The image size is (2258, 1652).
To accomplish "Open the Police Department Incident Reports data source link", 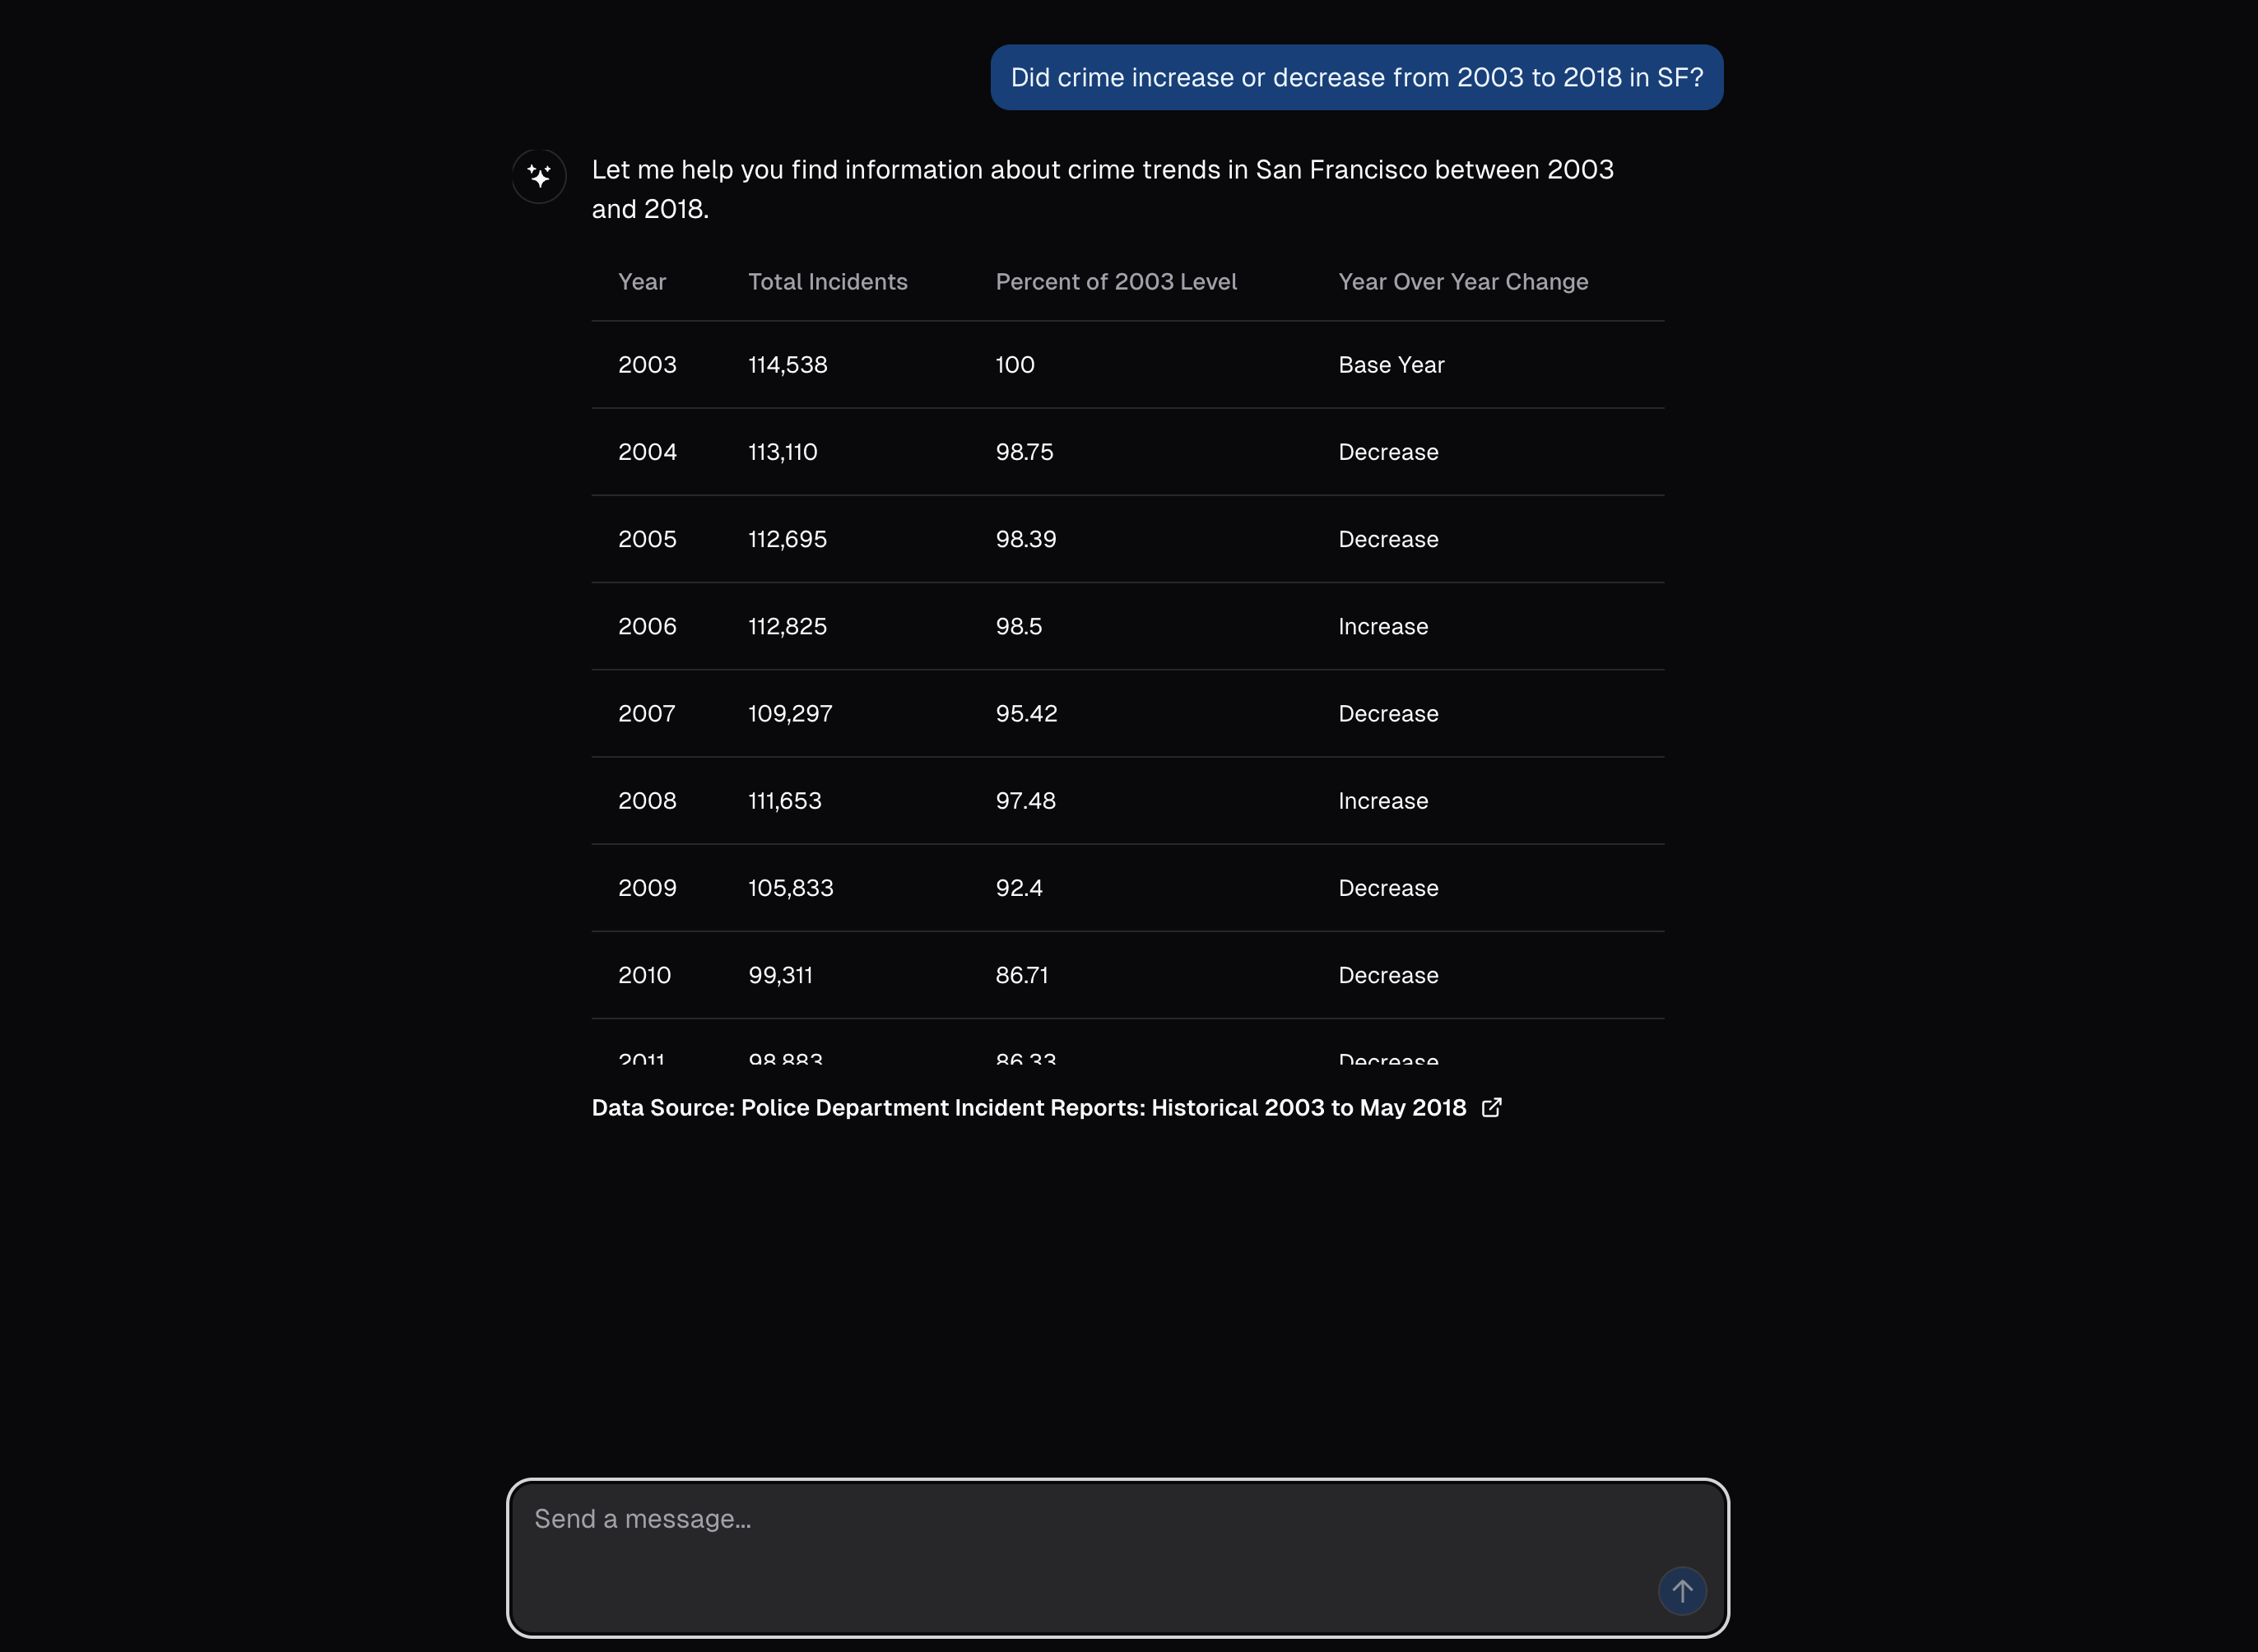I will 1029,1108.
